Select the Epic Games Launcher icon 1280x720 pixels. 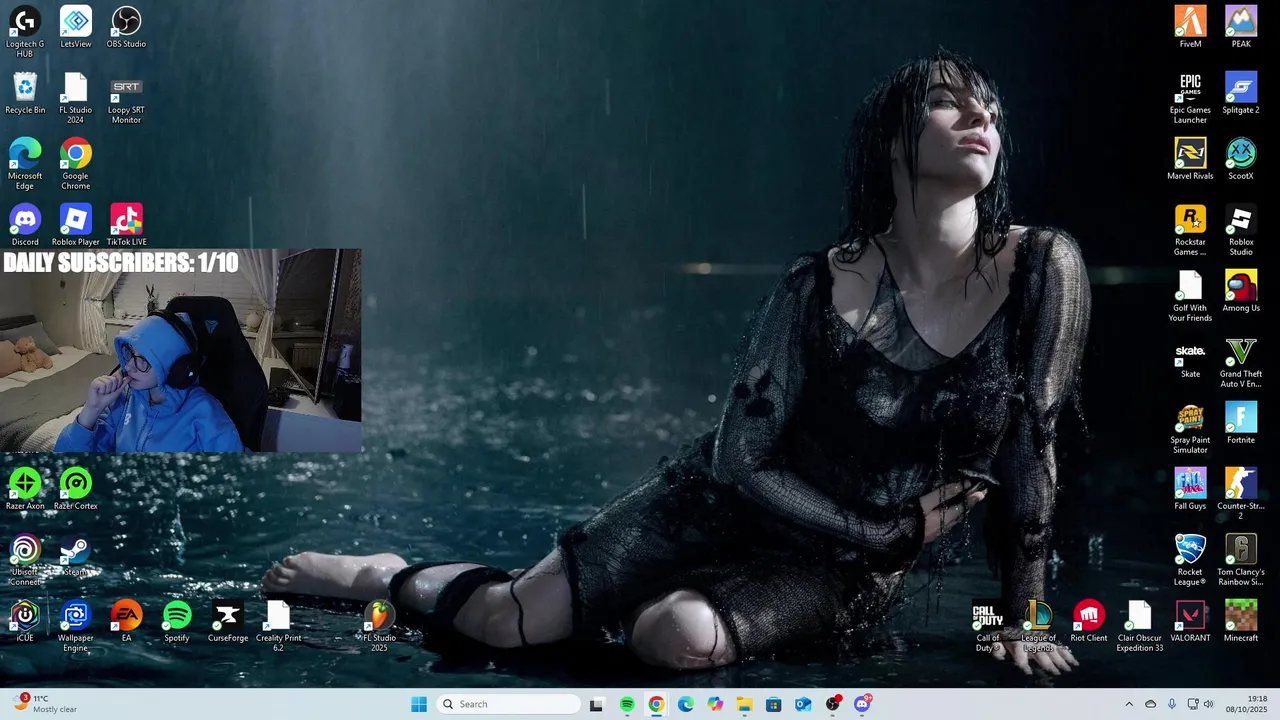(x=1190, y=97)
